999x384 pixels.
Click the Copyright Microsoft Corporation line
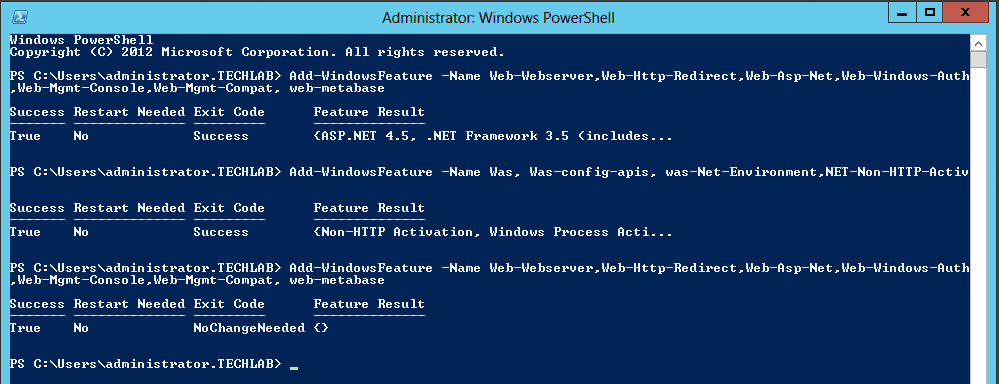coord(257,52)
